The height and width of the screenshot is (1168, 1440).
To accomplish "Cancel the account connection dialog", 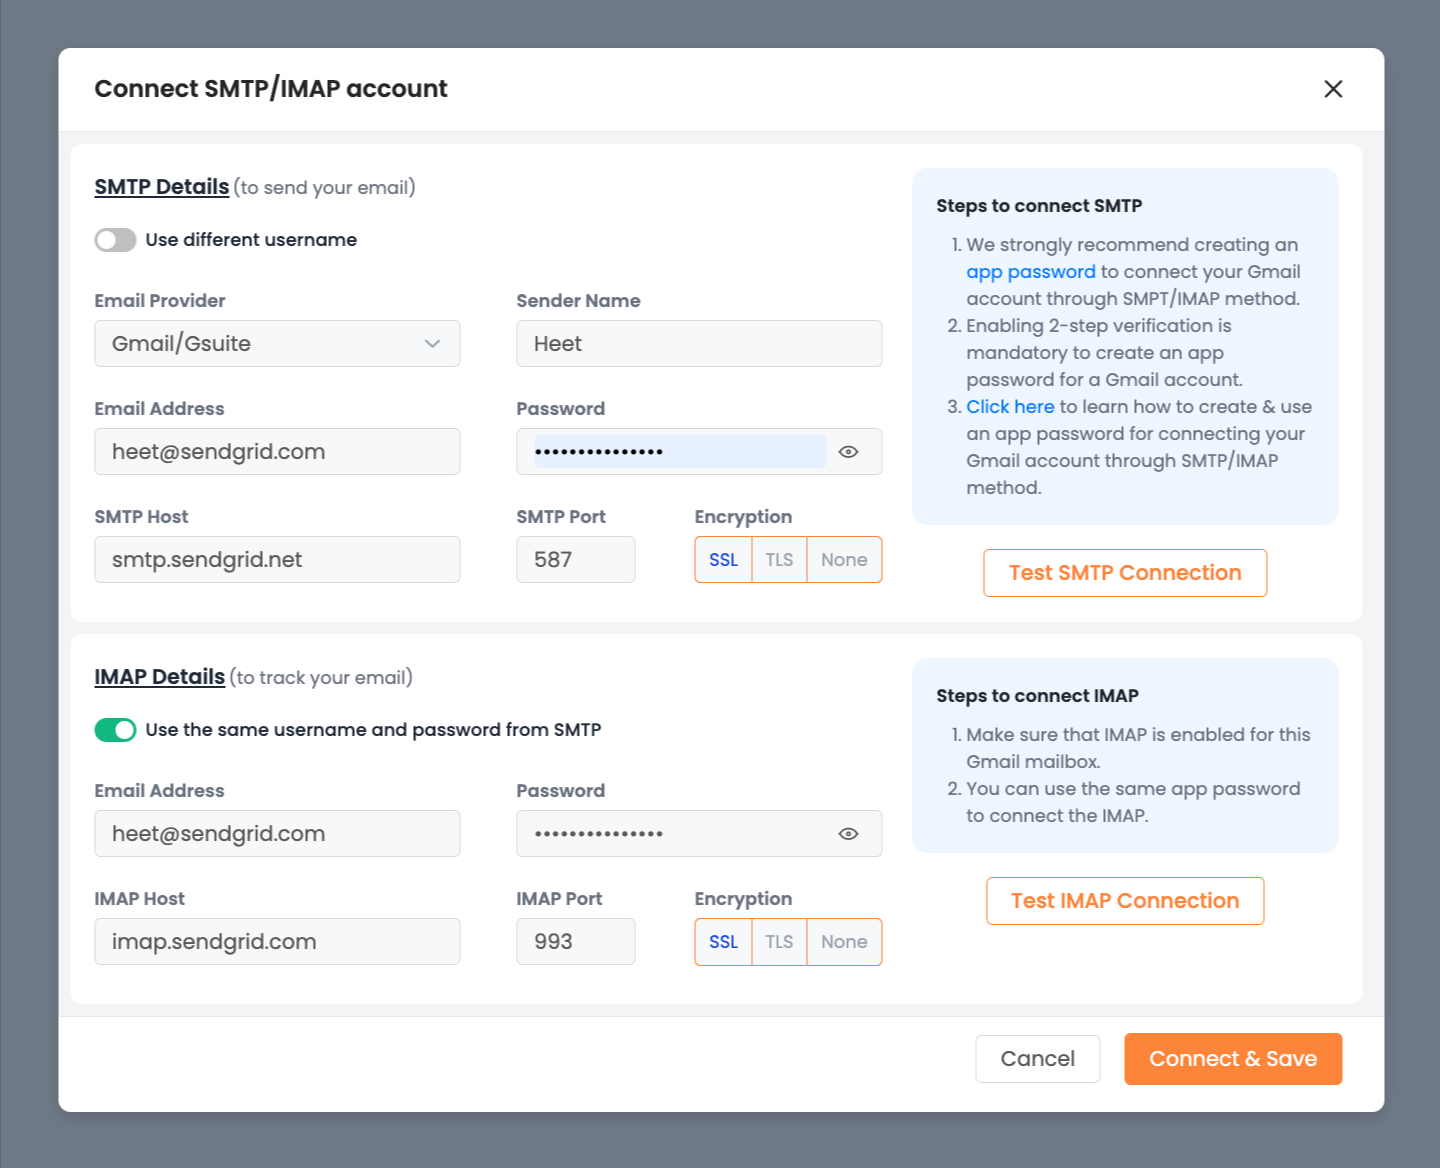I will [1037, 1059].
